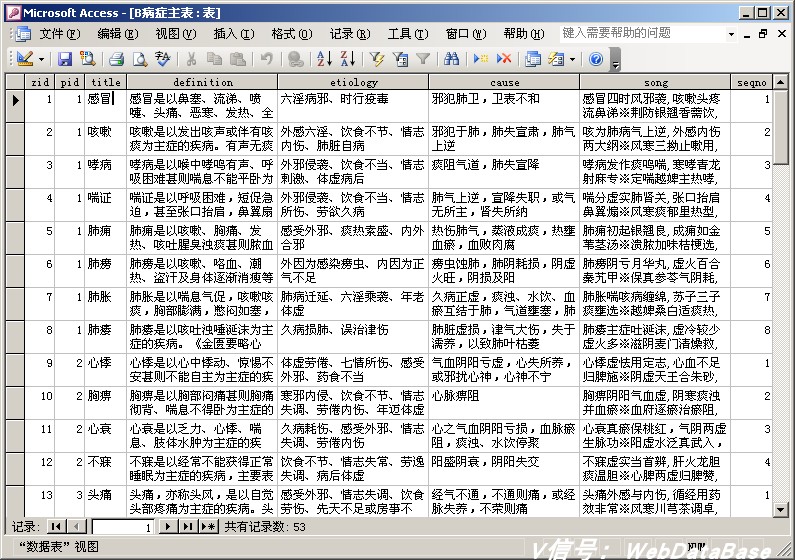Open the New Object dropdown arrow
This screenshot has width=795, height=560.
(x=572, y=59)
